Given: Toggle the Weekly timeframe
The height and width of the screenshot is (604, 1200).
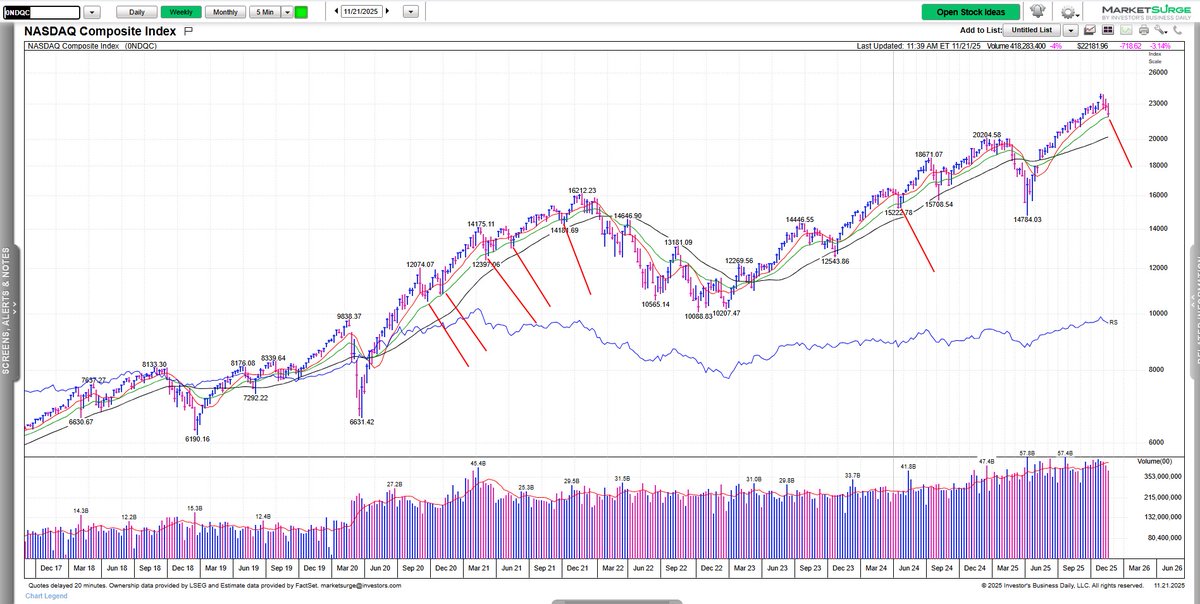Looking at the screenshot, I should [x=182, y=11].
